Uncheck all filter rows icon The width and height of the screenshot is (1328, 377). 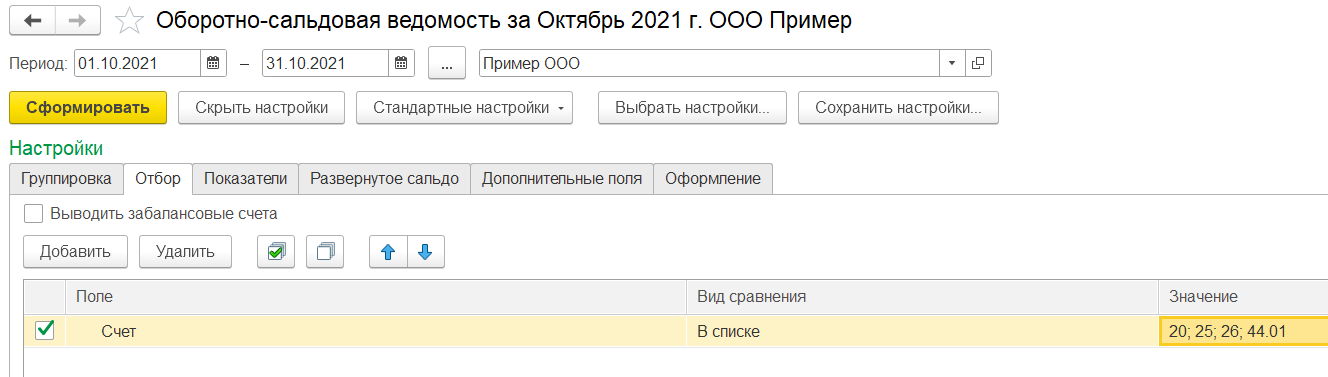324,253
